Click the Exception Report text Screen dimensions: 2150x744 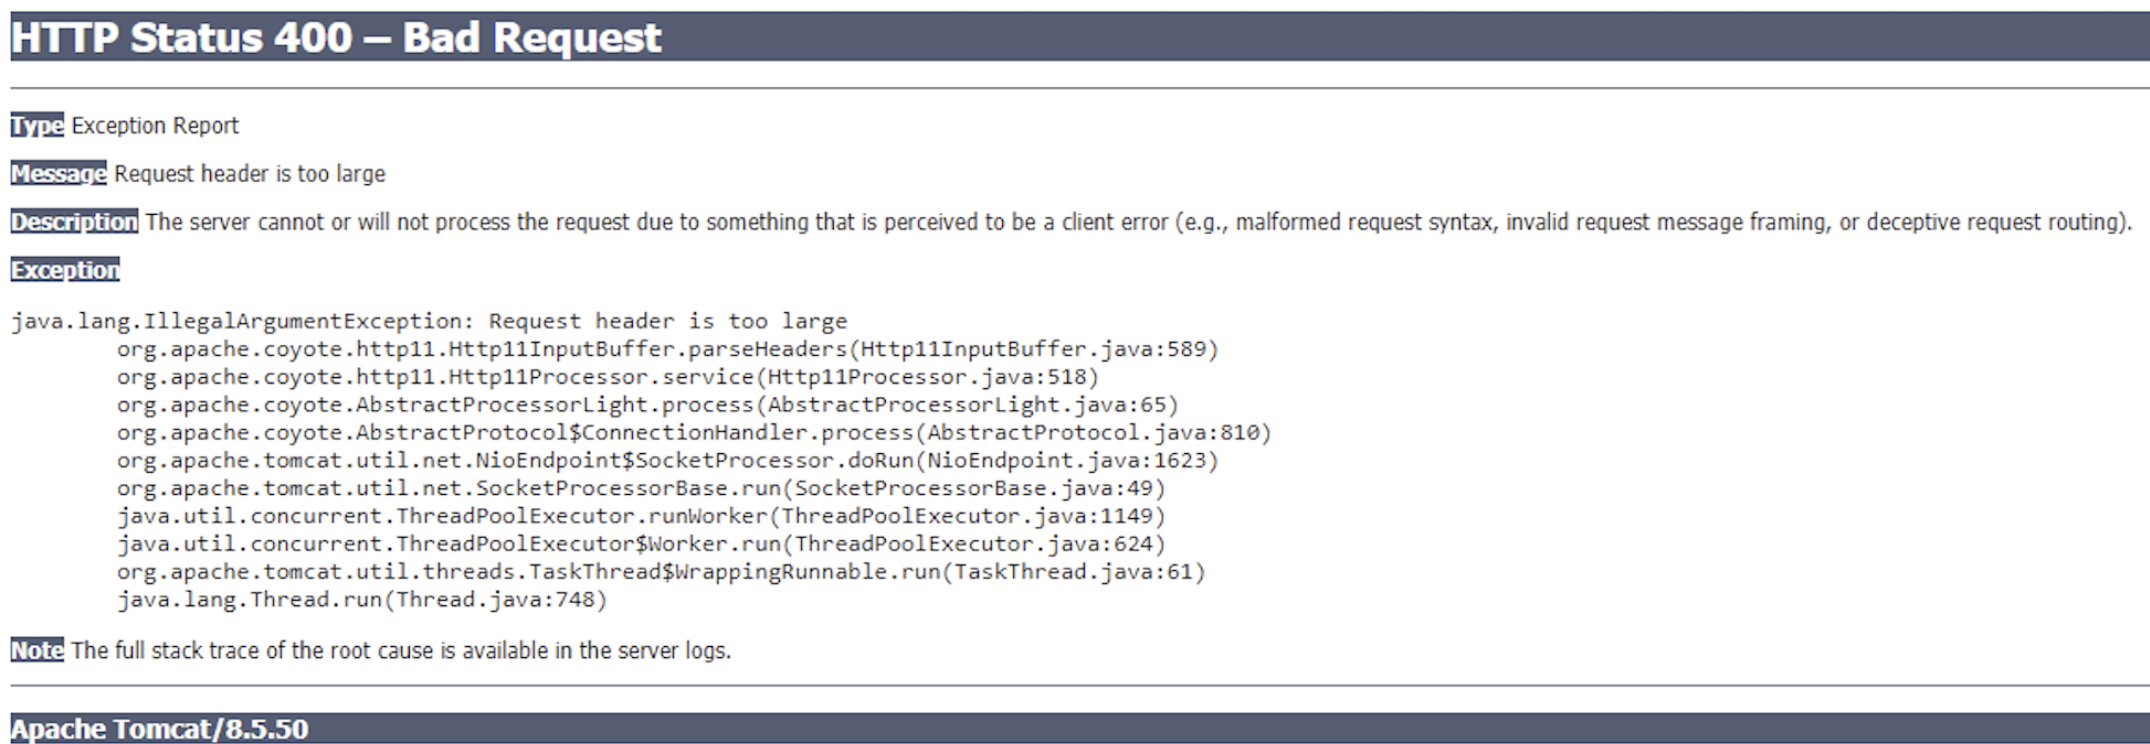(x=155, y=125)
